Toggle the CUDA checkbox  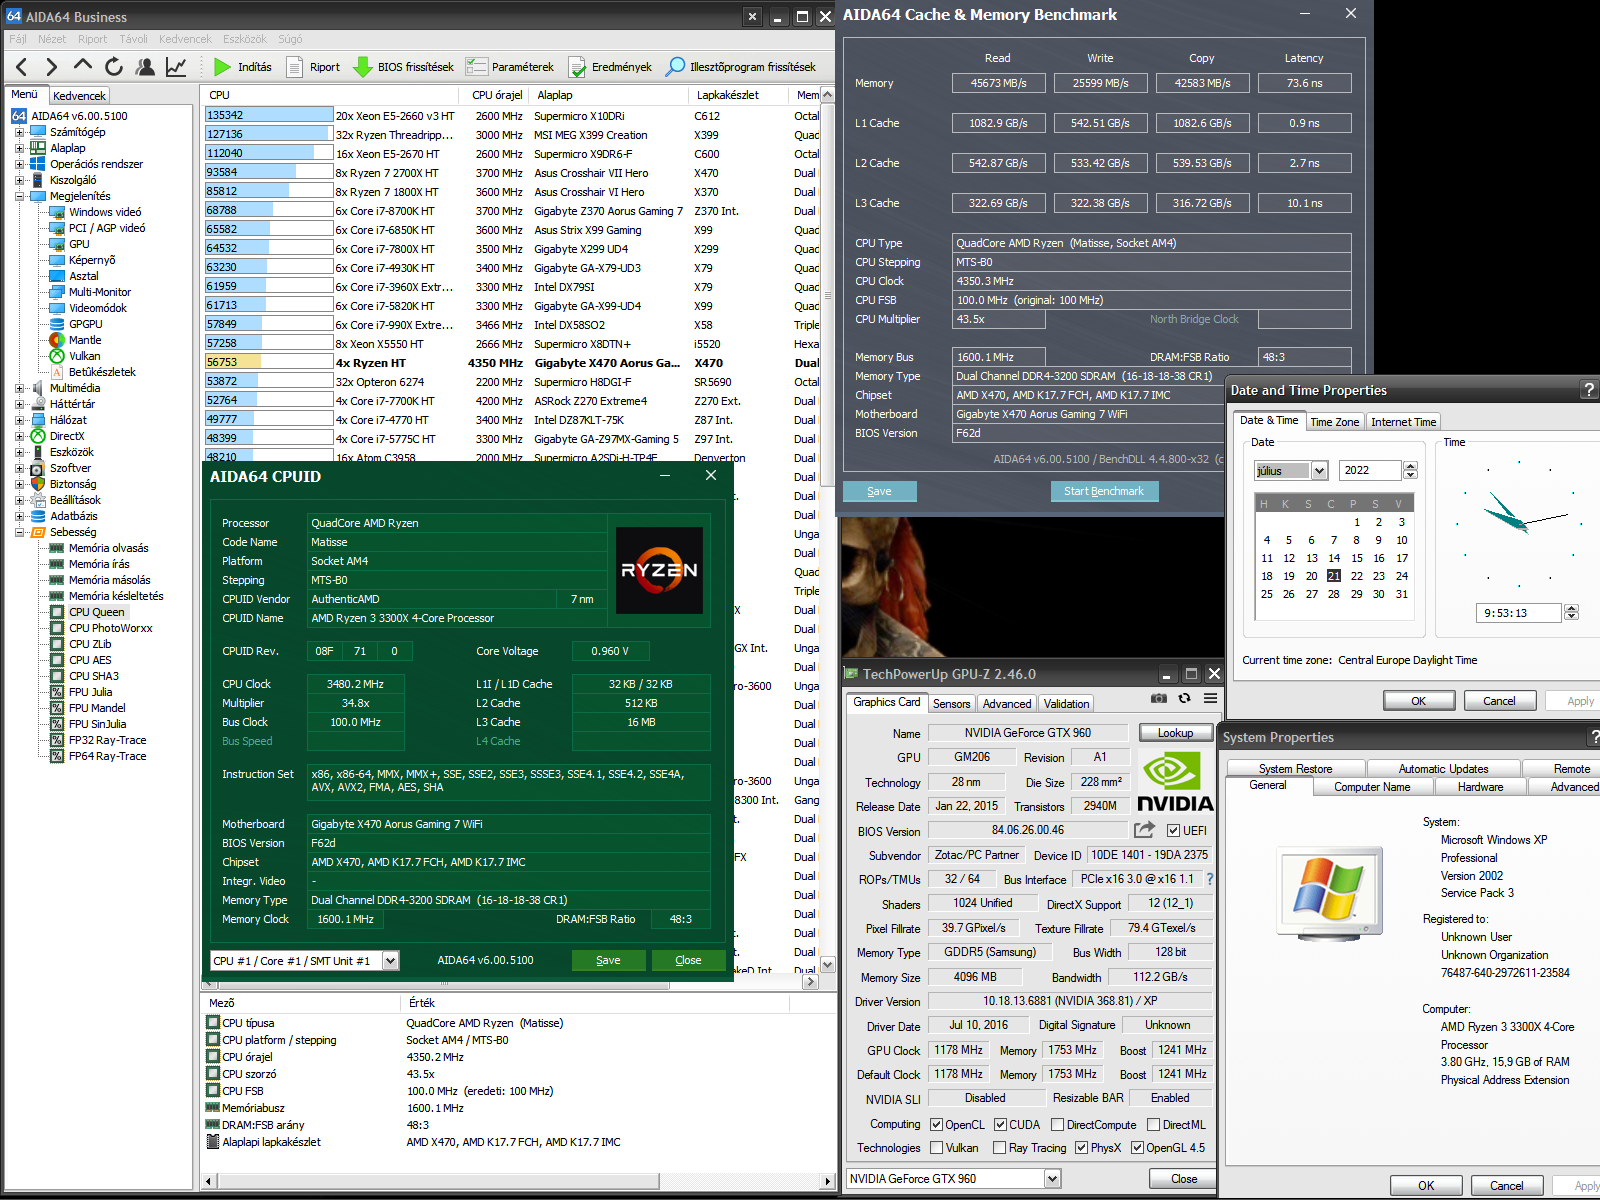coord(1000,1124)
